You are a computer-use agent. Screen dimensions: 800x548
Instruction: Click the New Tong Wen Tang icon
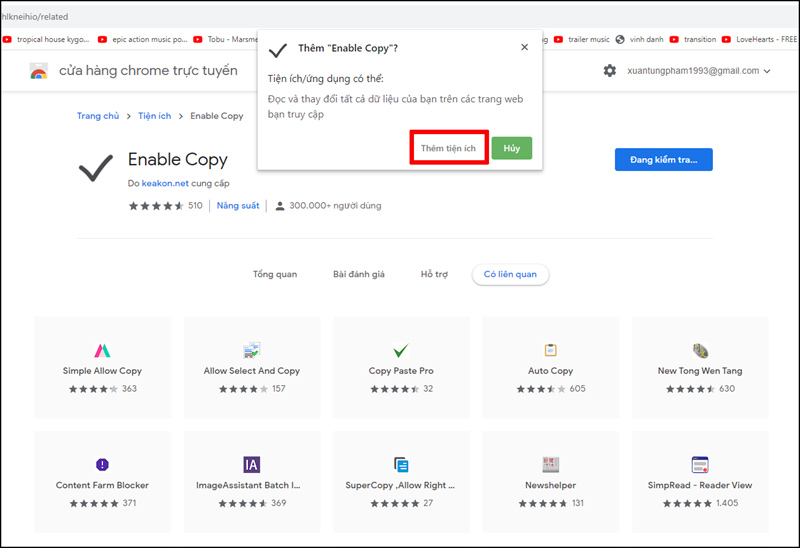[x=700, y=351]
